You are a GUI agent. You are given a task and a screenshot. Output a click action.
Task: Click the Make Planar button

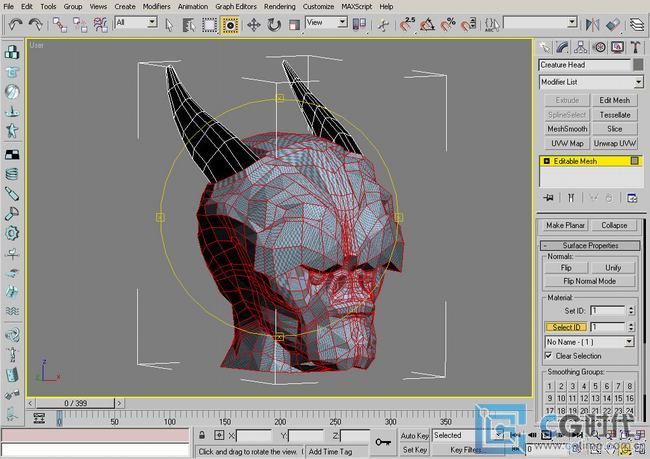565,225
